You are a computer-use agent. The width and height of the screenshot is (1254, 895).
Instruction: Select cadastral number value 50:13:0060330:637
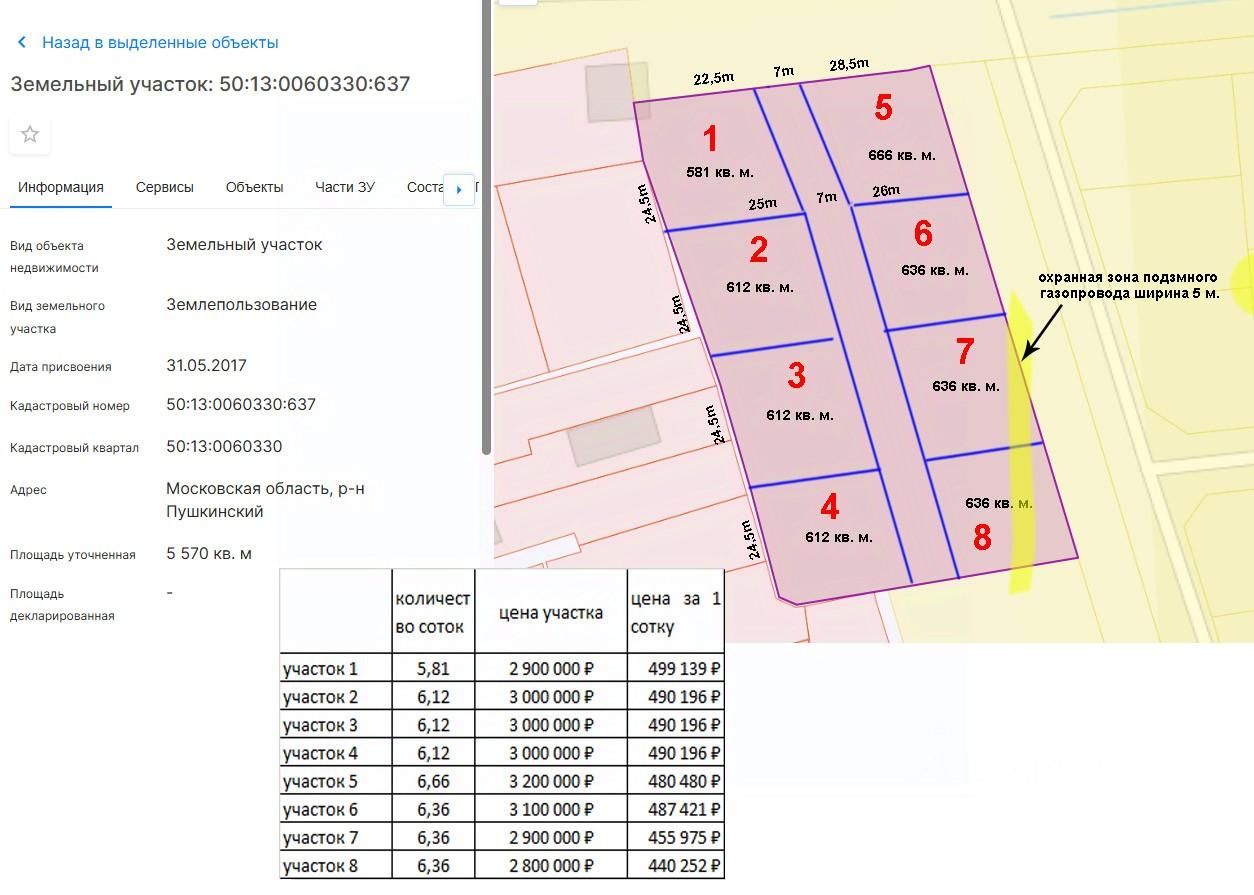click(x=241, y=405)
